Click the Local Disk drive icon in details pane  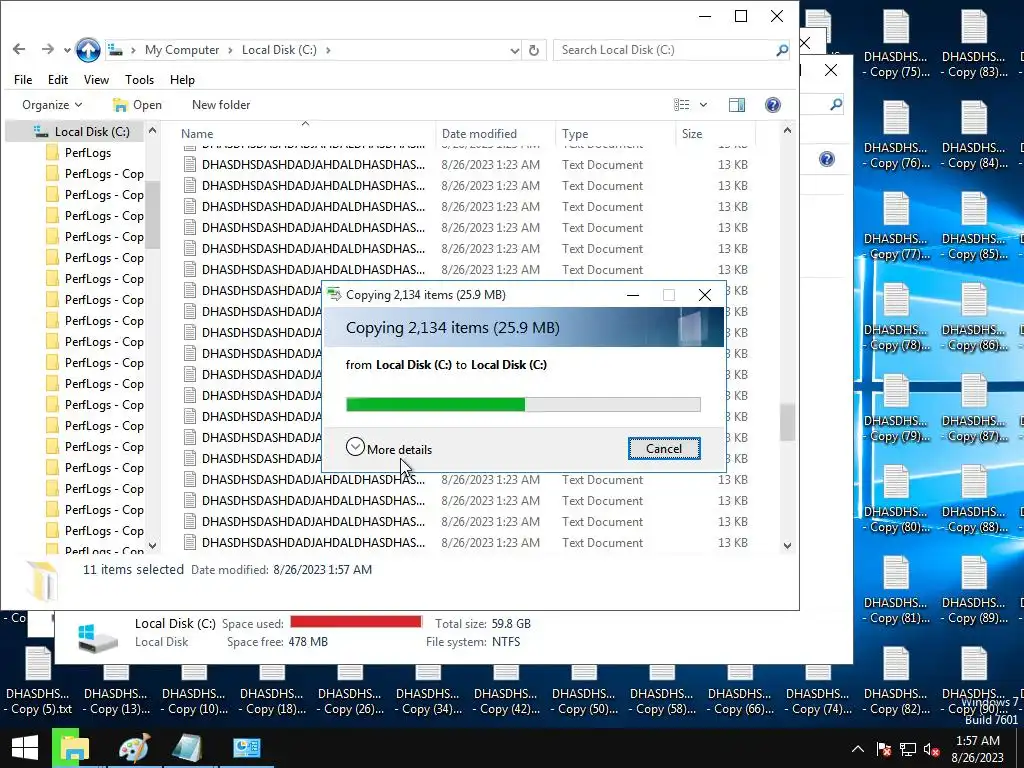(97, 636)
